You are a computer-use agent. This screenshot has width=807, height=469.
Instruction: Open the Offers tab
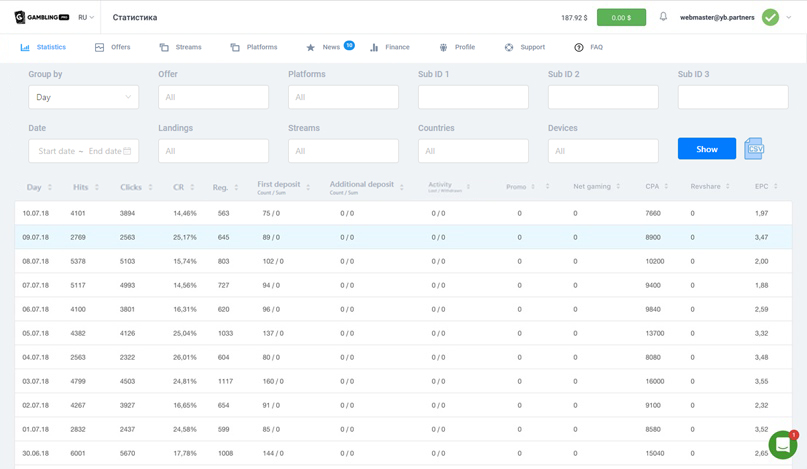click(113, 47)
